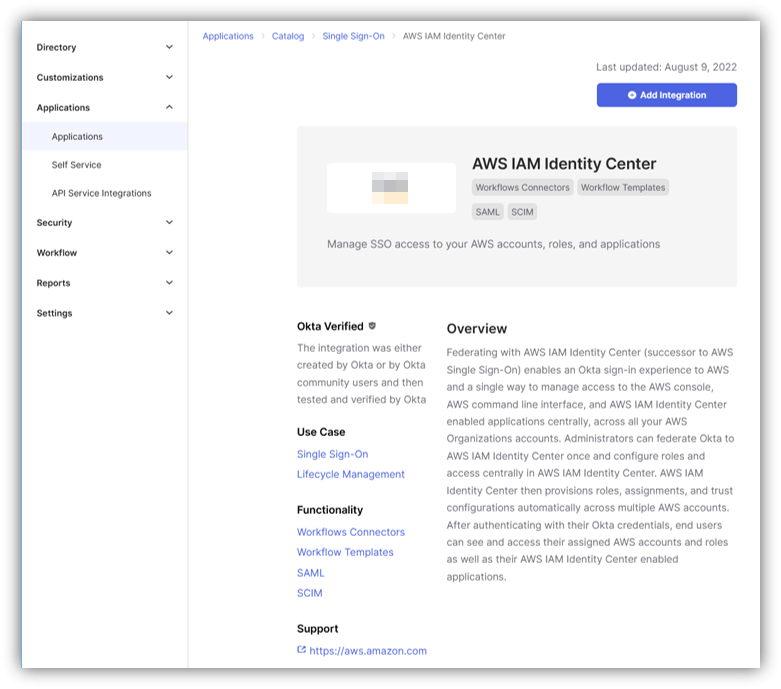Open the Applications sub-item in sidebar
This screenshot has width=781, height=689.
[x=105, y=137]
